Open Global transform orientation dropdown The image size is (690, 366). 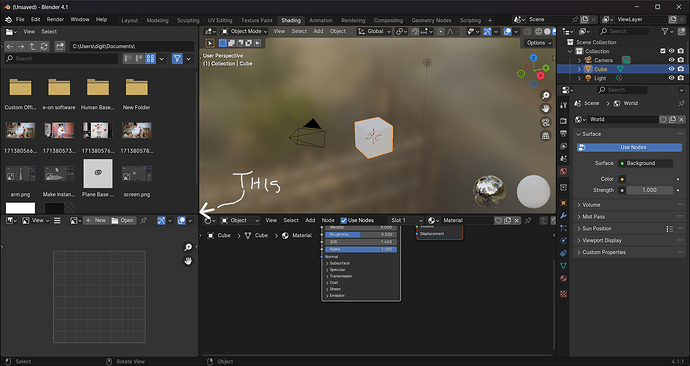coord(374,31)
